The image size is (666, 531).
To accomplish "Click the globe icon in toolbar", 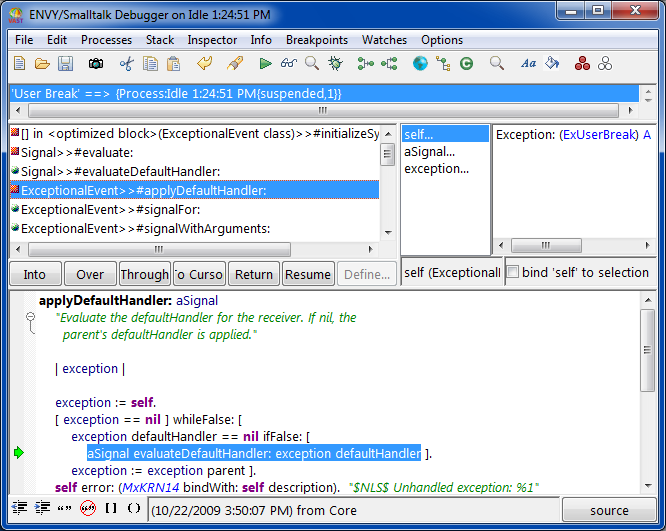I will 420,63.
